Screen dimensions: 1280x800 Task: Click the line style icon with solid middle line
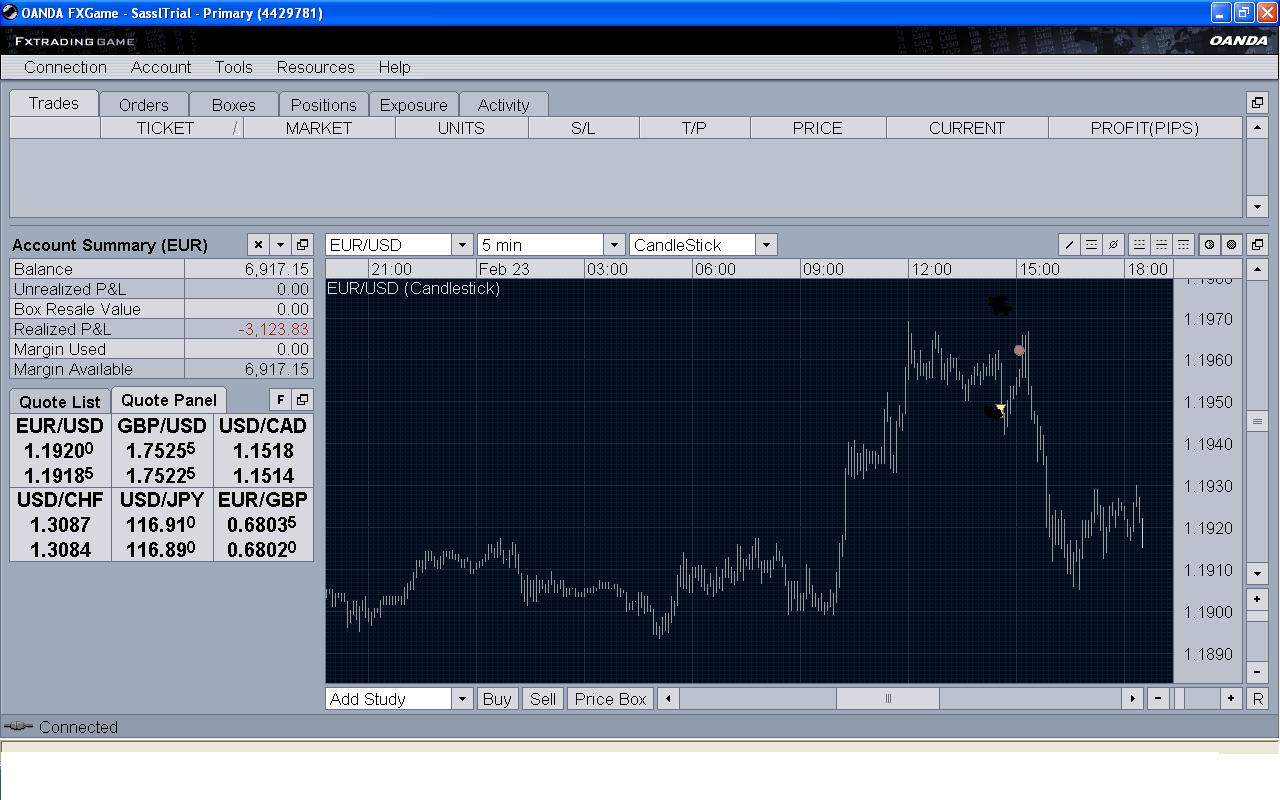pyautogui.click(x=1161, y=245)
